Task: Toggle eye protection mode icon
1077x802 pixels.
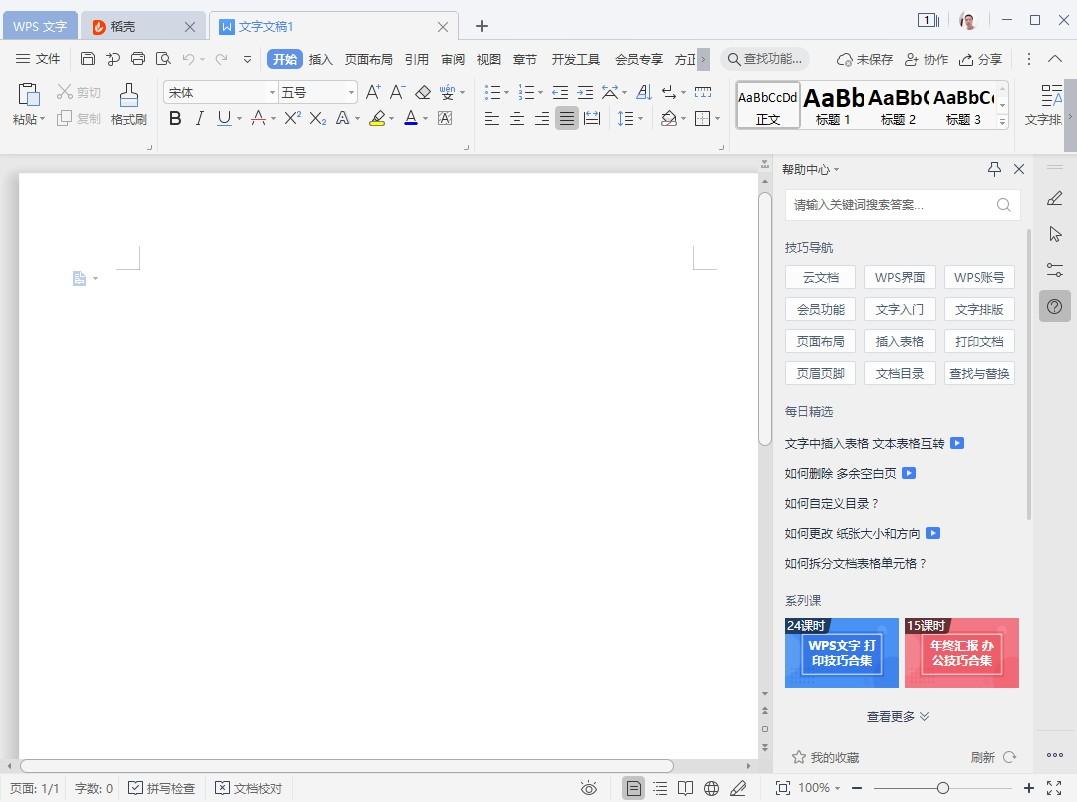Action: pos(589,788)
